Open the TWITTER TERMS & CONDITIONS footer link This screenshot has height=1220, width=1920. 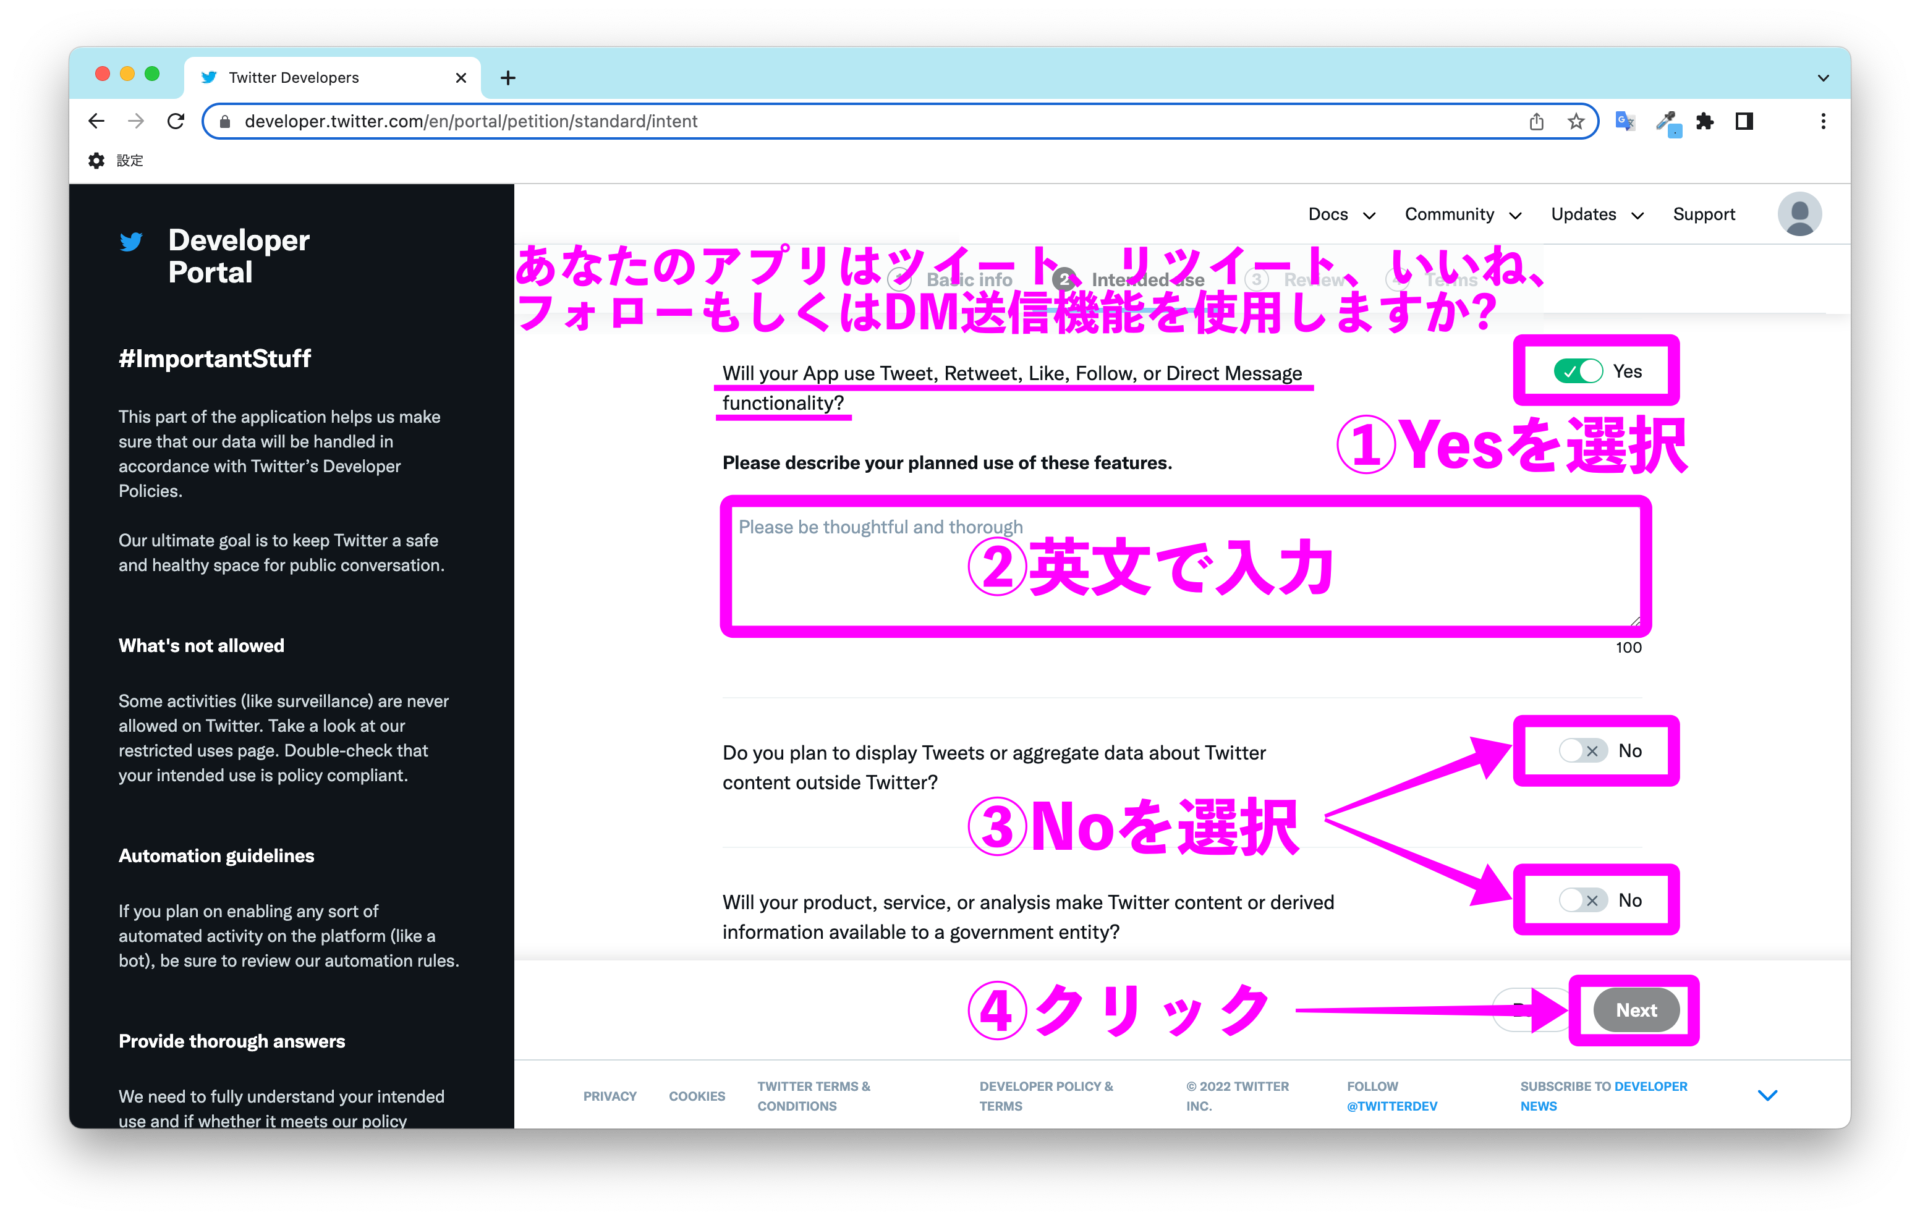click(813, 1095)
